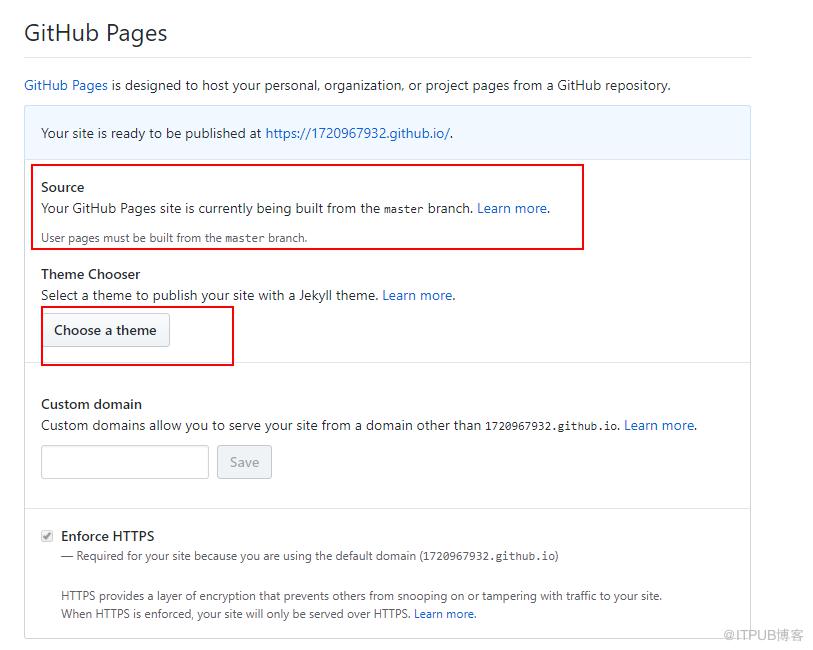813x650 pixels.
Task: Click the GitHub Pages page heading
Action: (x=96, y=33)
